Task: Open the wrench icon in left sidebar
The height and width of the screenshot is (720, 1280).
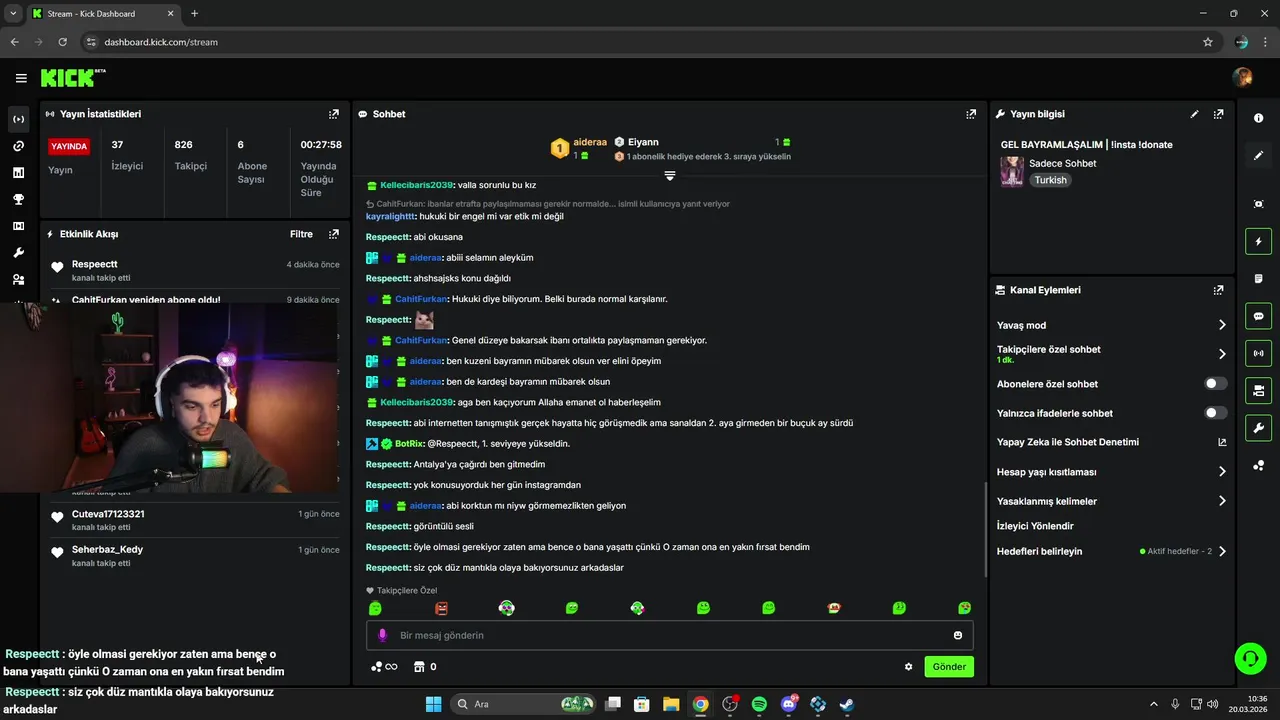Action: click(x=18, y=253)
